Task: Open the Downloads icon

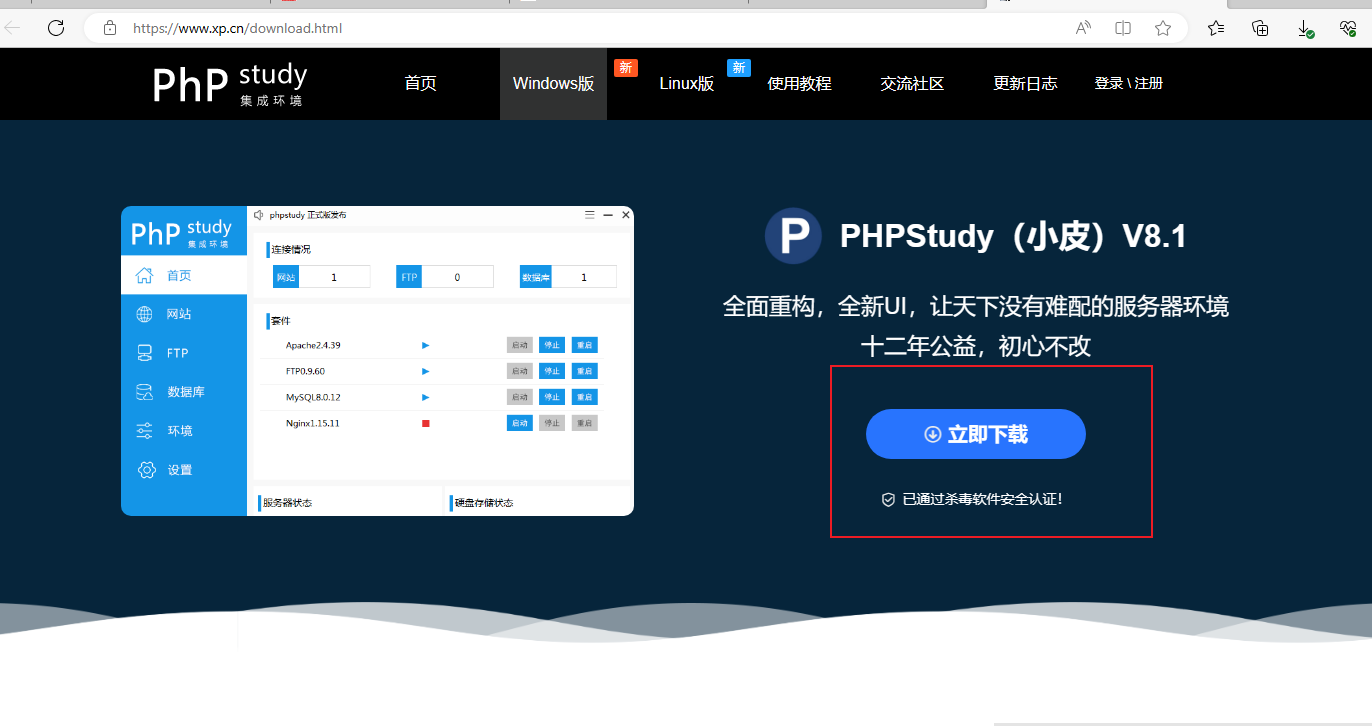Action: [x=1306, y=29]
